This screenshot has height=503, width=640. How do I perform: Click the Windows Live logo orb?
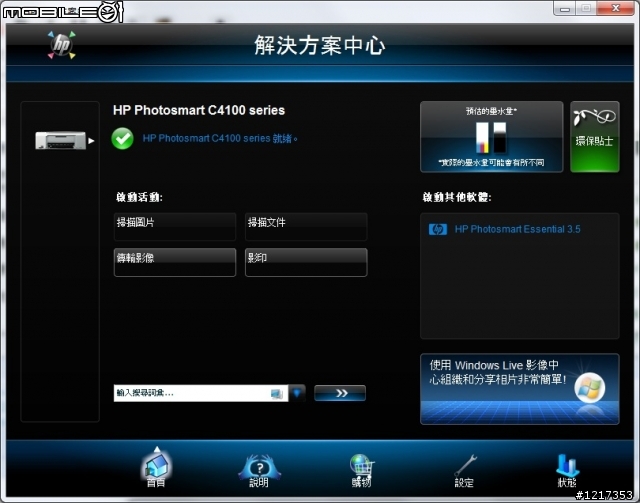coord(589,387)
